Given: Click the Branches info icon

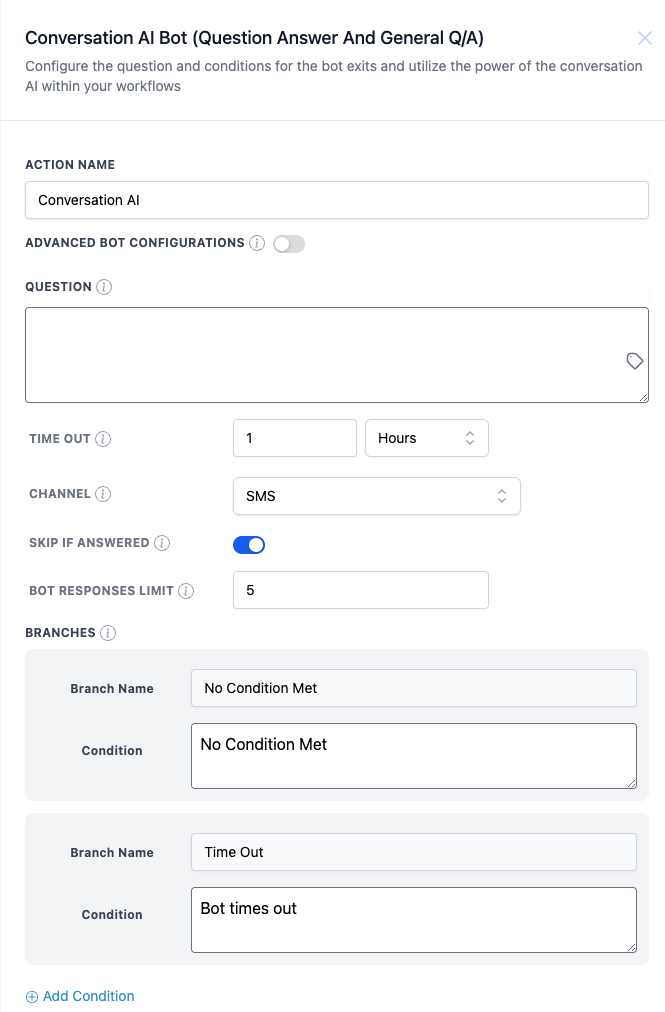Looking at the screenshot, I should tap(108, 633).
